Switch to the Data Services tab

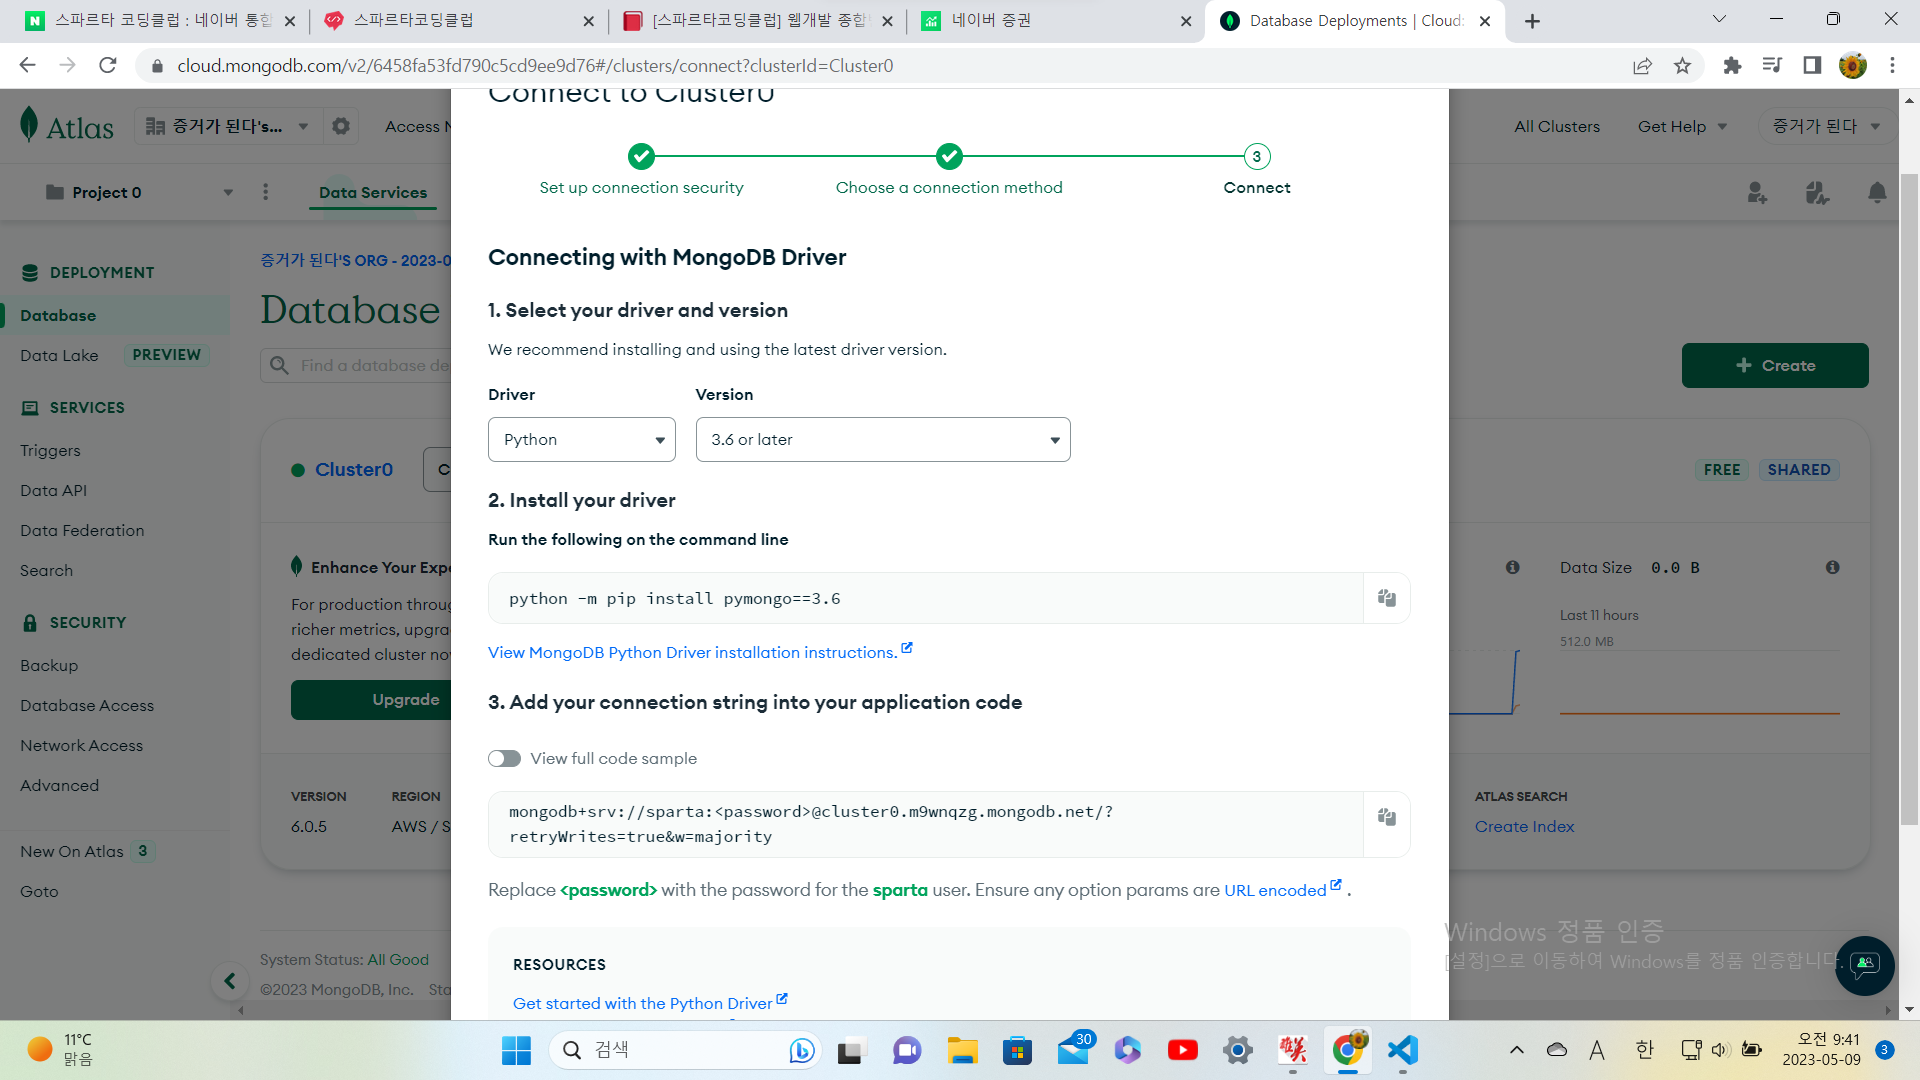[373, 193]
